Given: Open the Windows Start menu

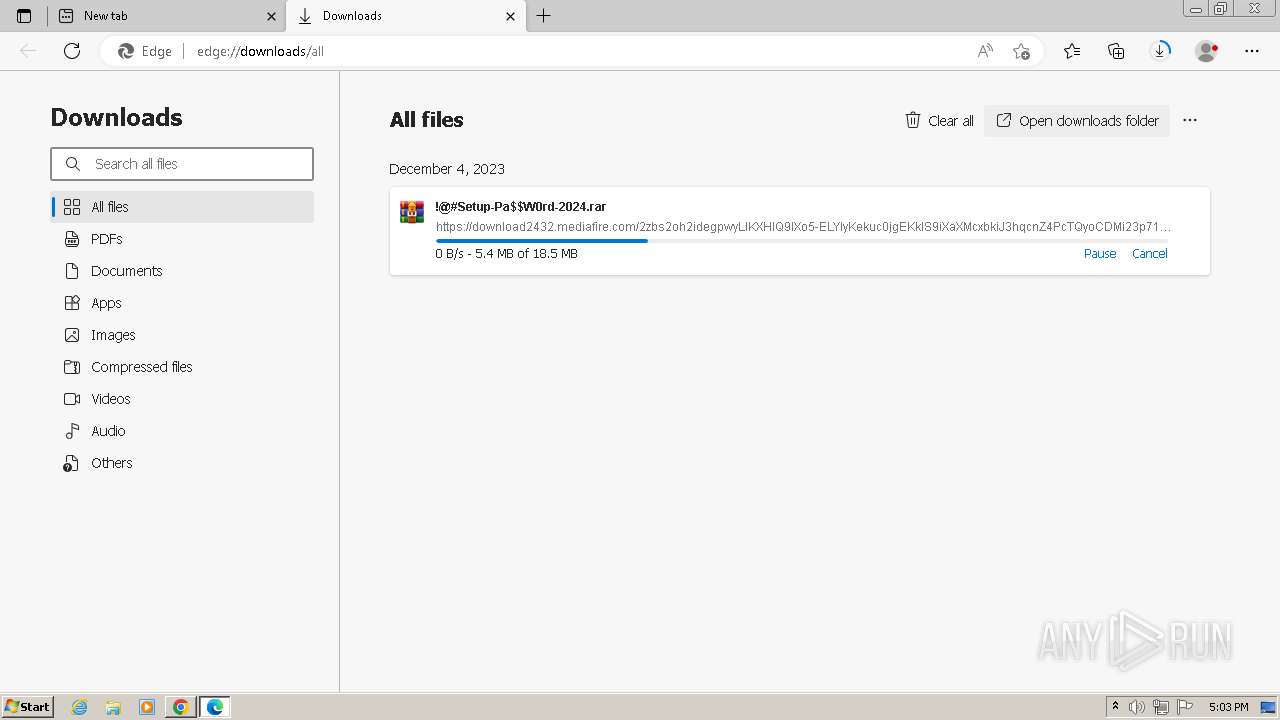Looking at the screenshot, I should point(28,707).
